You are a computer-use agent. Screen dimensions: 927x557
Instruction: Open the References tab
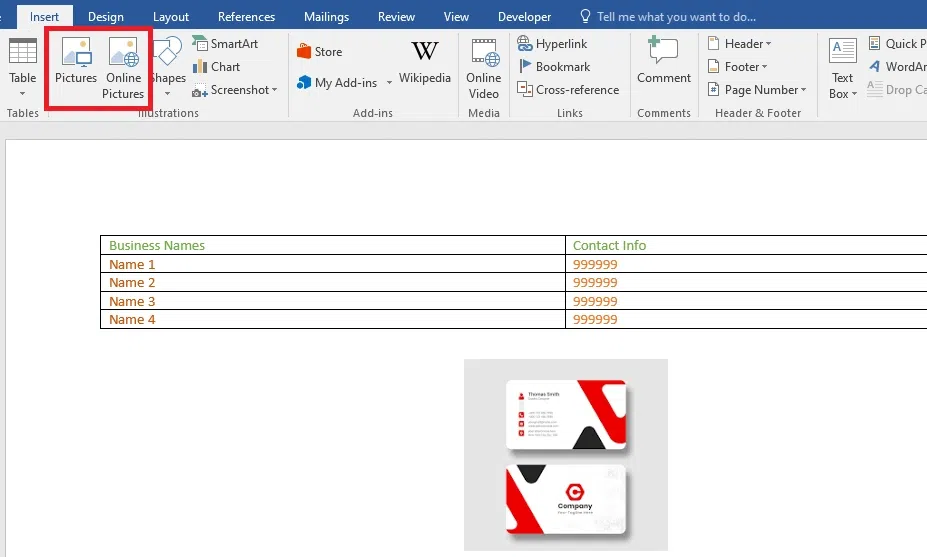[x=247, y=17]
